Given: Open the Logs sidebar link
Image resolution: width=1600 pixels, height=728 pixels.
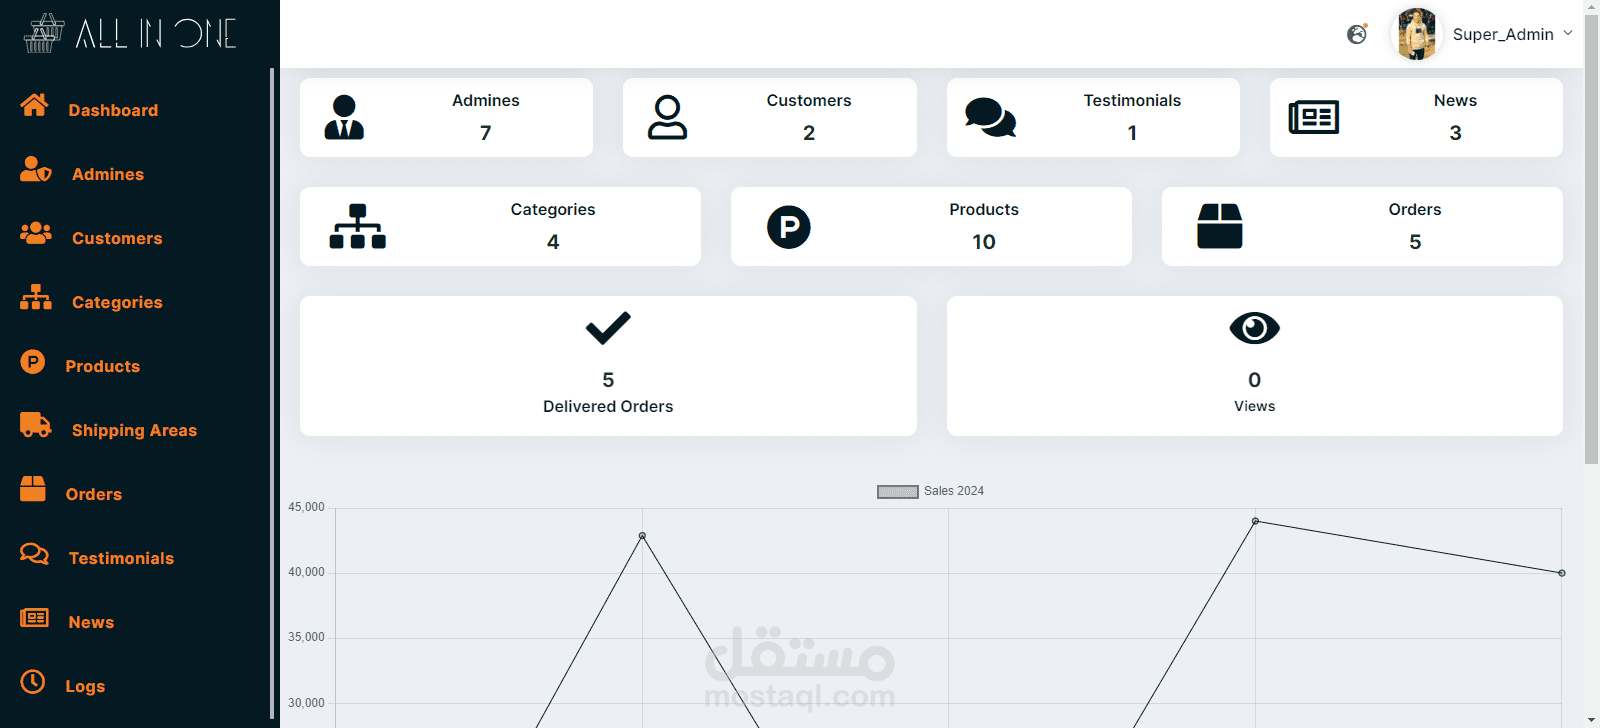Looking at the screenshot, I should point(85,686).
